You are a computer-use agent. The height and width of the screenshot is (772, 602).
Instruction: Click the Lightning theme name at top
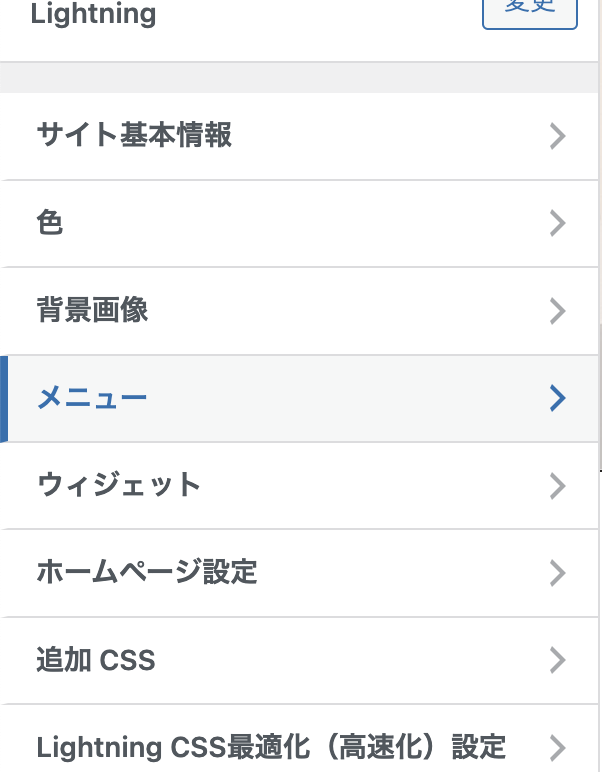93,14
